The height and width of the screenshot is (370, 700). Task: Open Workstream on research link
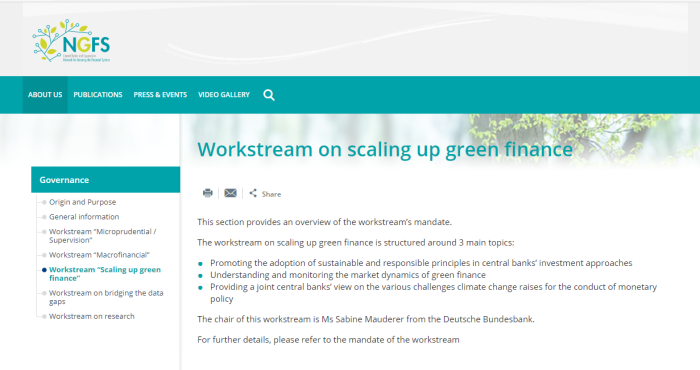pyautogui.click(x=92, y=316)
